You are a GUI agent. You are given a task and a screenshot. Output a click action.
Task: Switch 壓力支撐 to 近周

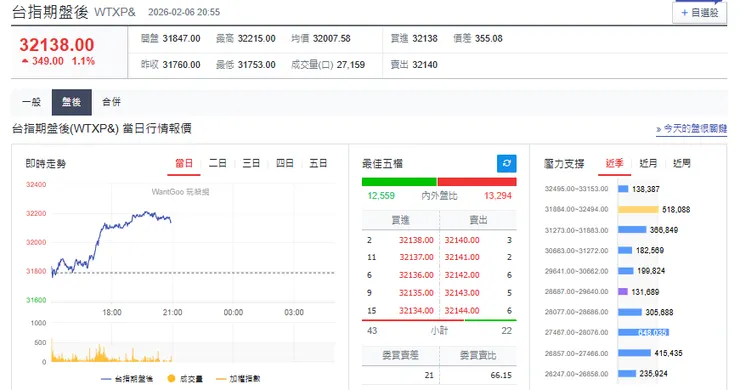click(681, 163)
